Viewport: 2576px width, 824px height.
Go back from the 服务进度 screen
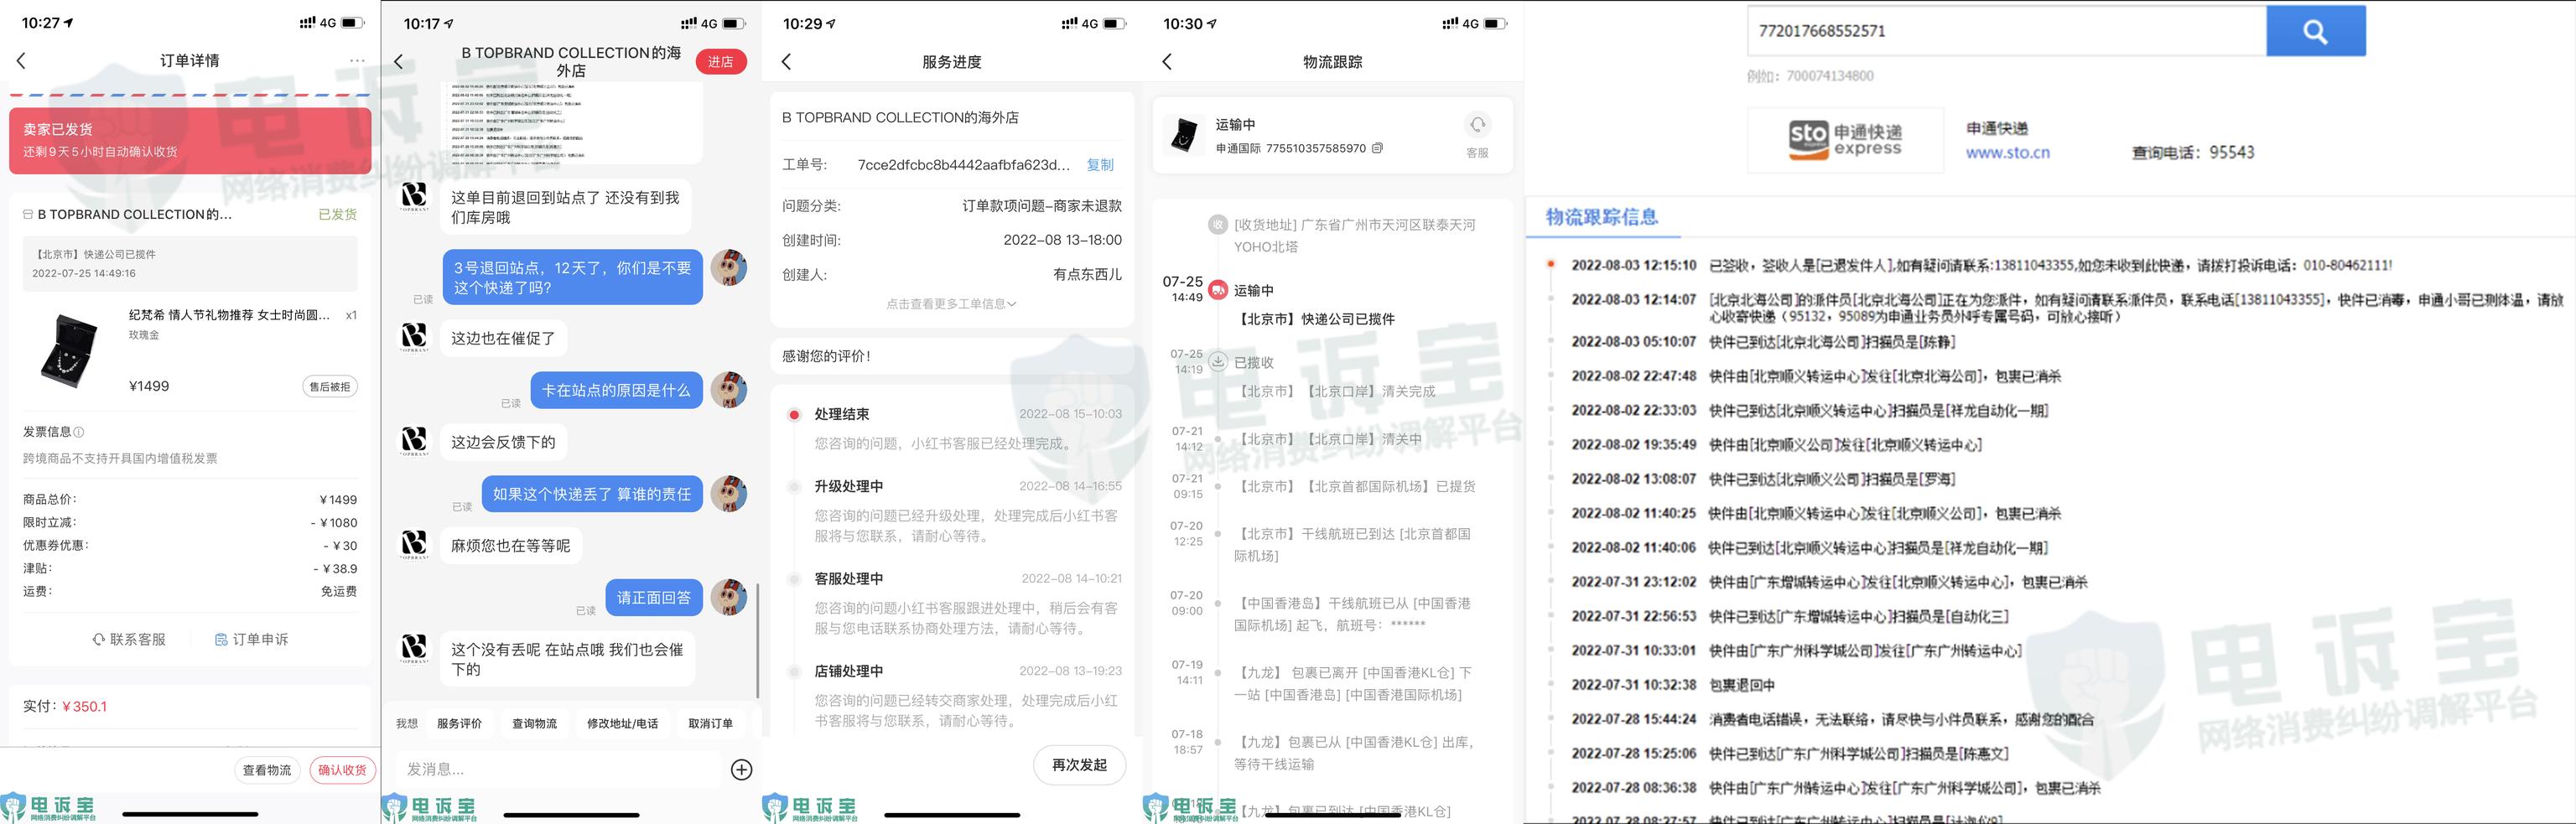tap(786, 62)
